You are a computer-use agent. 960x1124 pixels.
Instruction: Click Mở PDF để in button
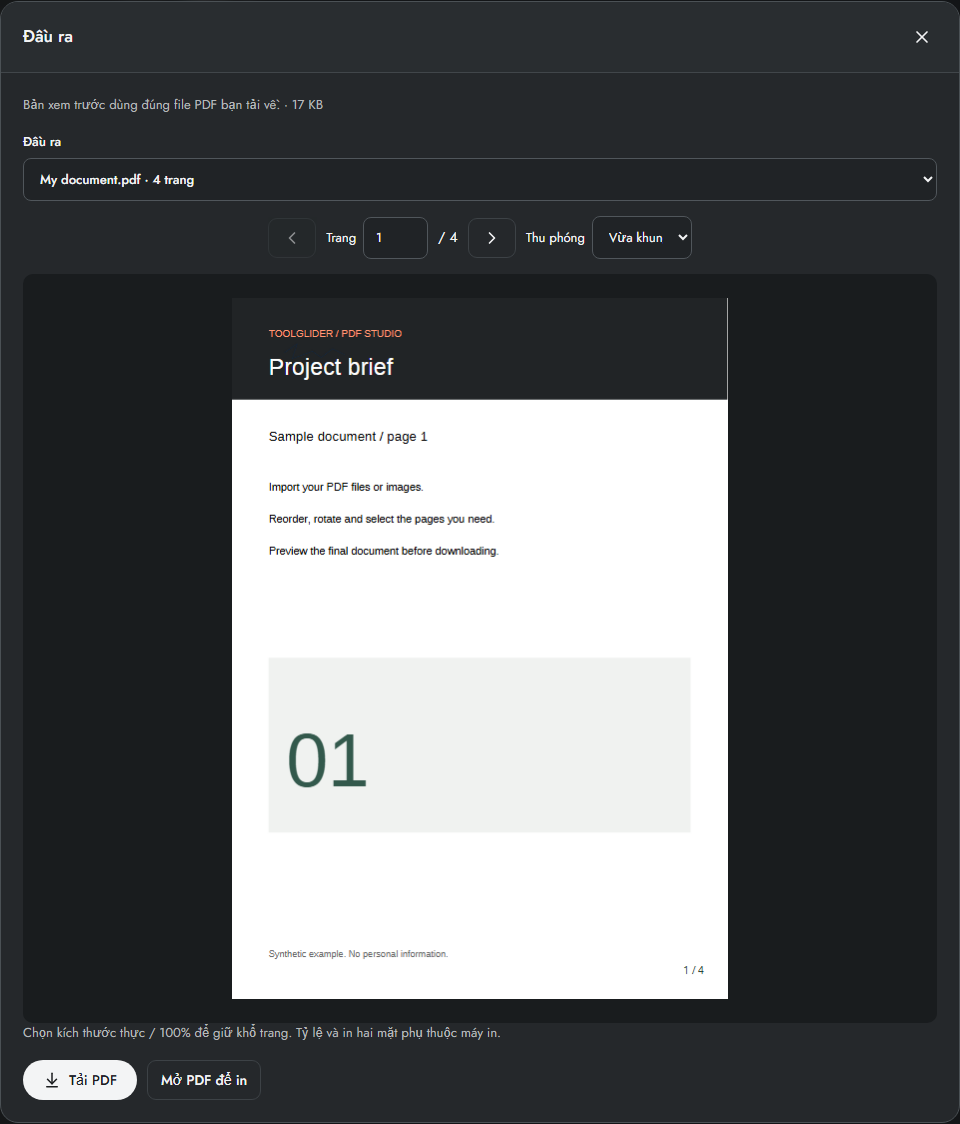coord(204,1080)
